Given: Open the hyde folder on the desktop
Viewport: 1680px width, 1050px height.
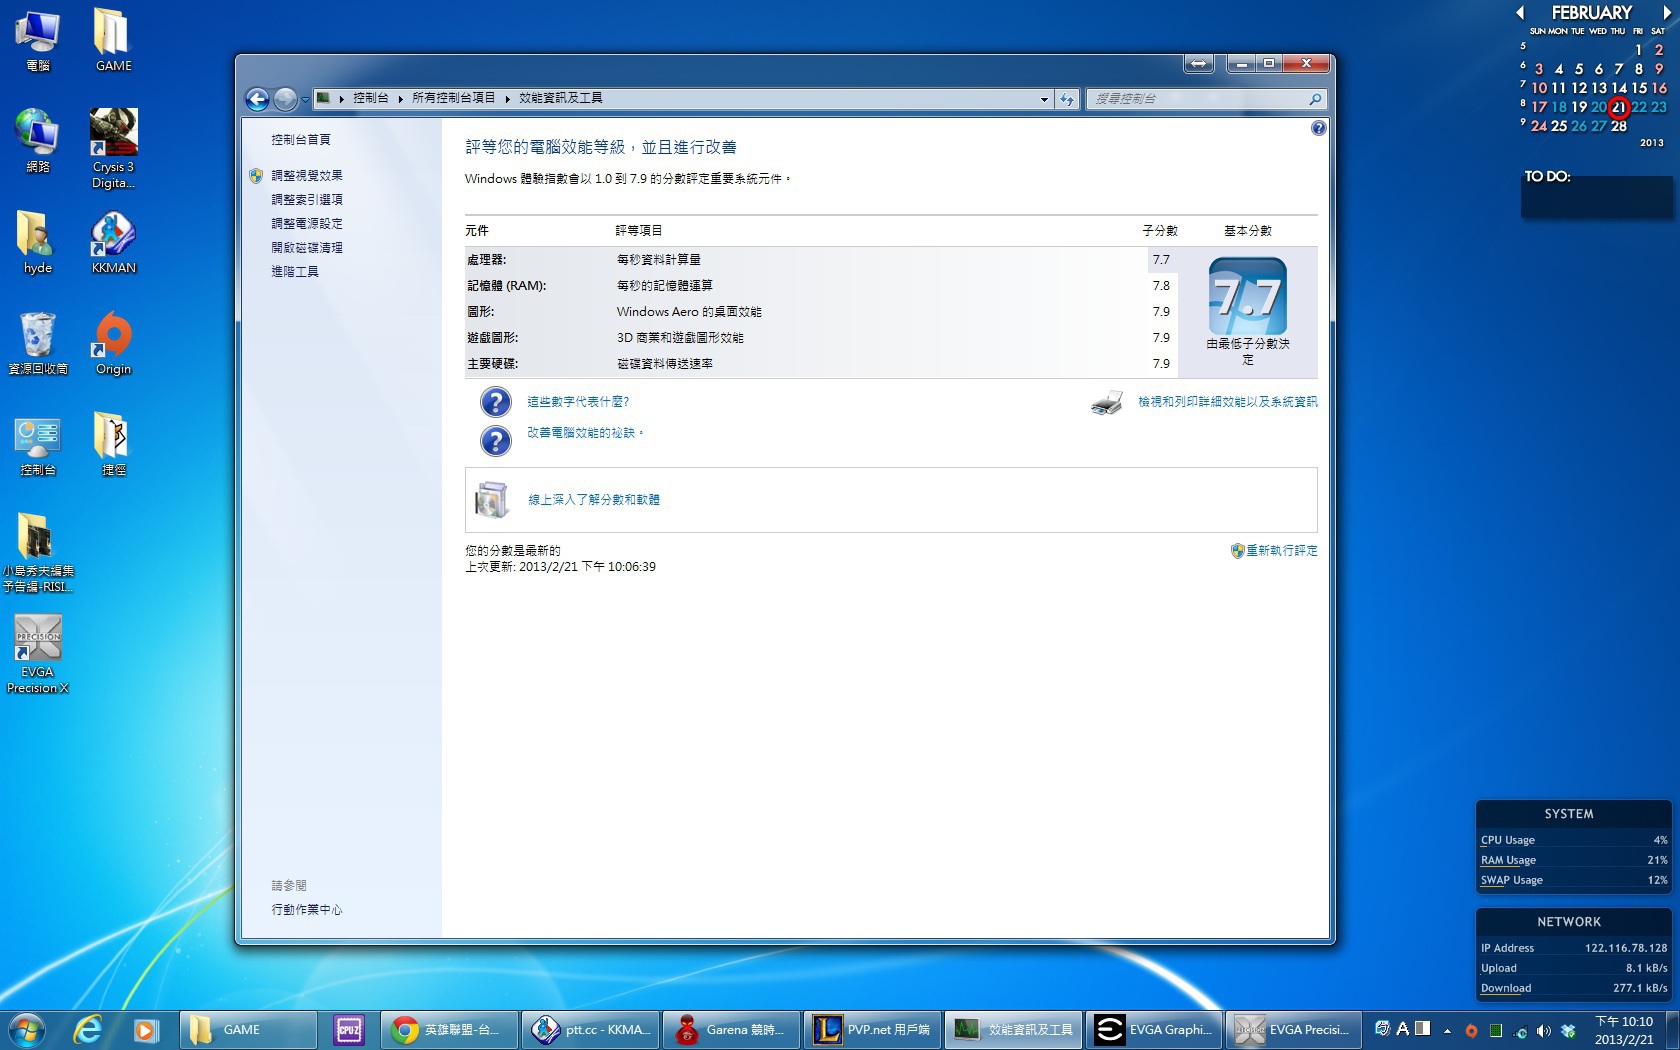Looking at the screenshot, I should 37,243.
